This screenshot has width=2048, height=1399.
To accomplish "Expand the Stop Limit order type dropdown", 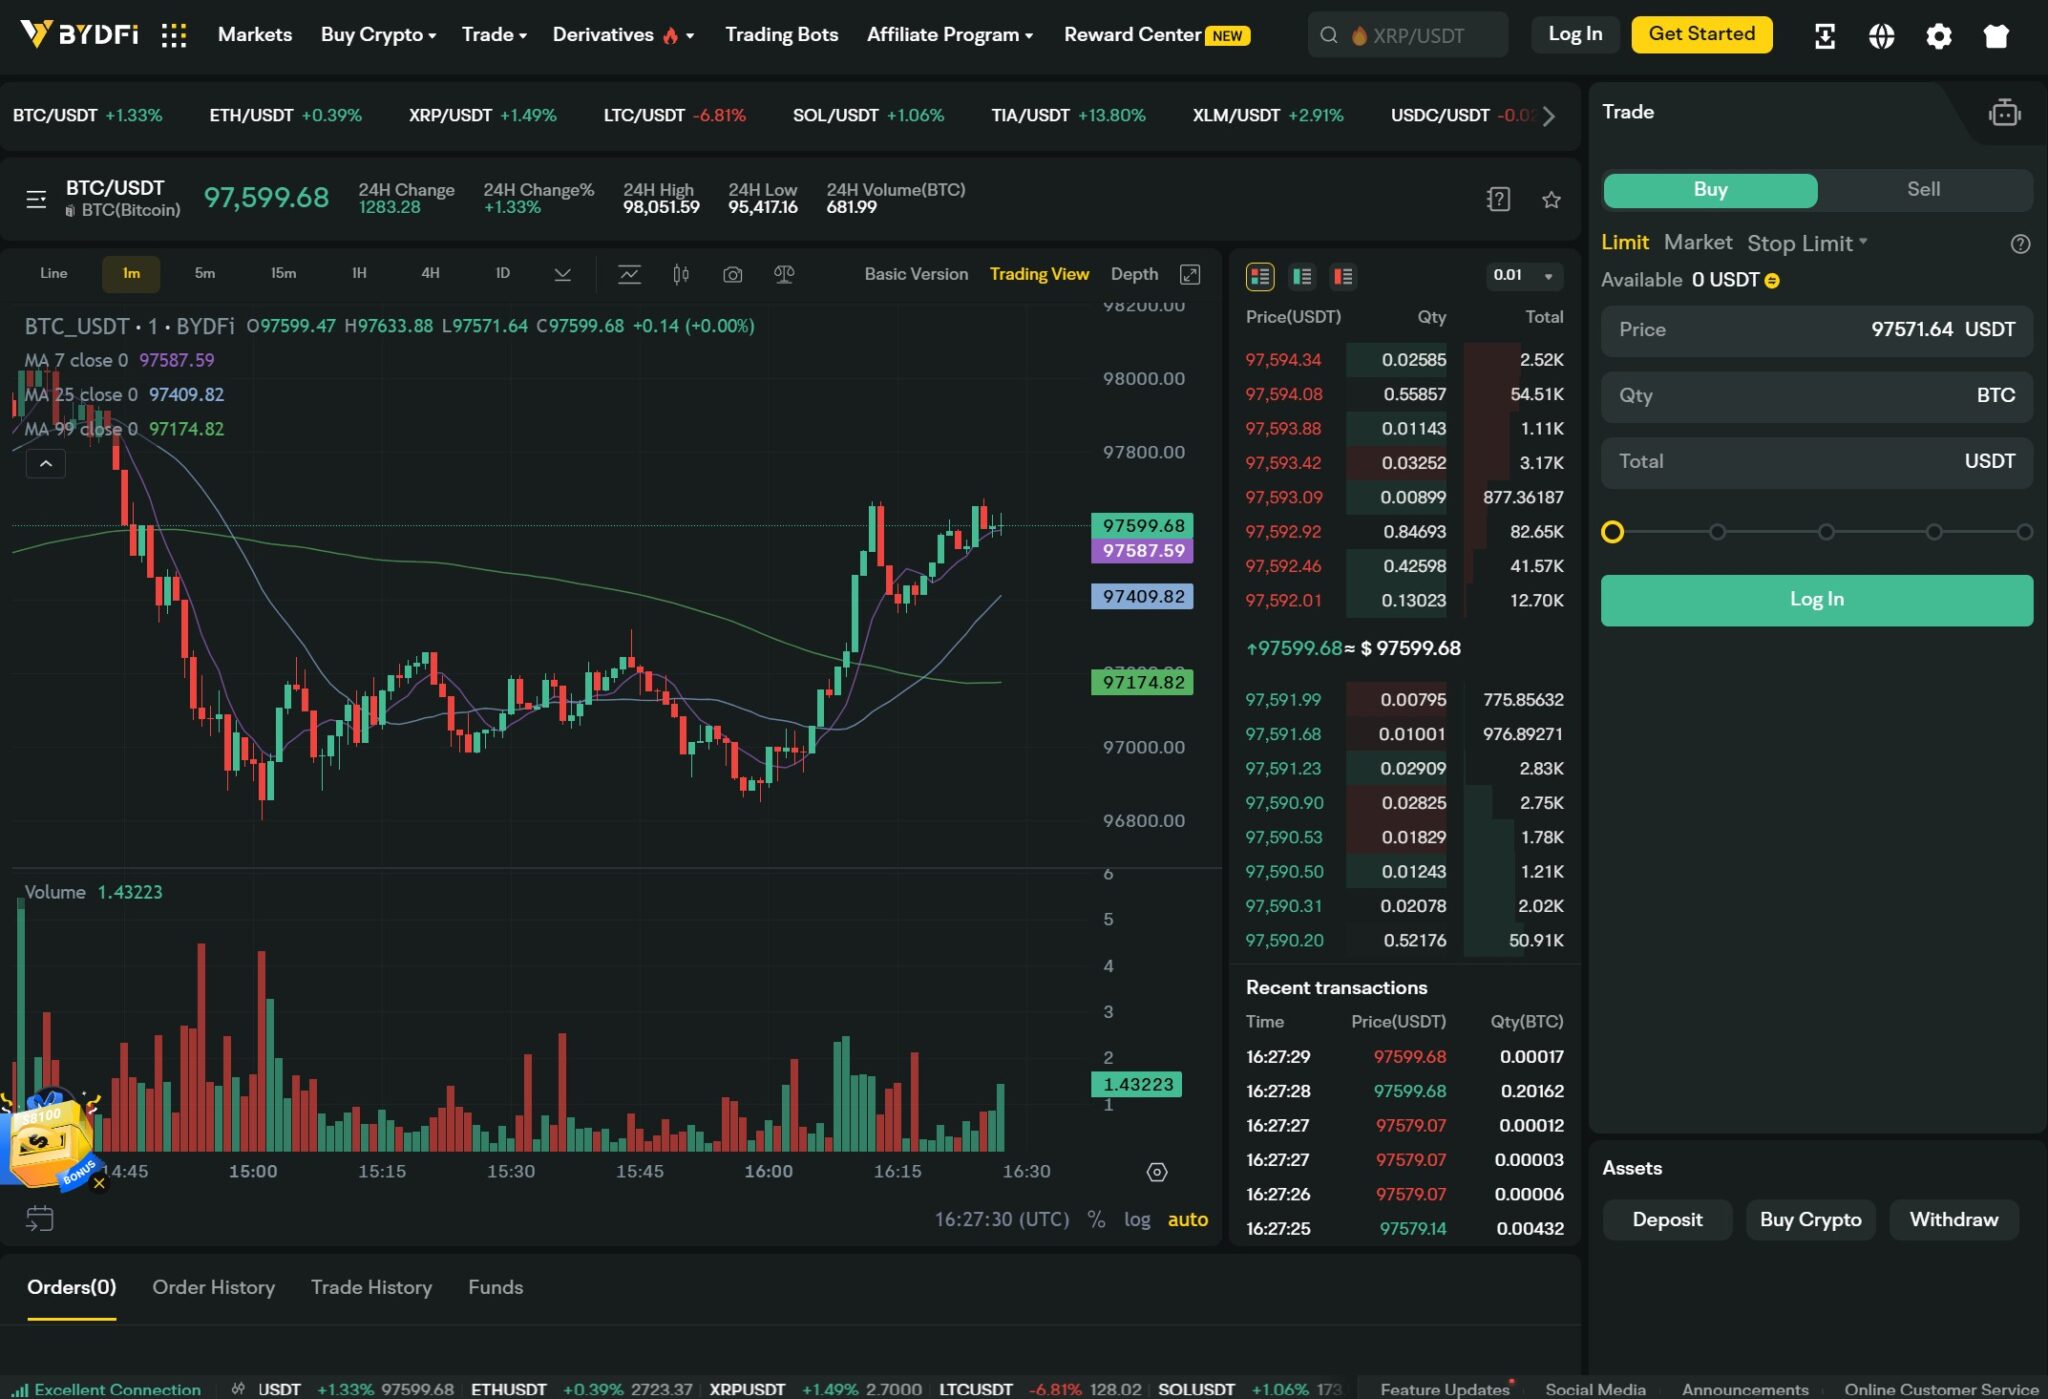I will [x=1807, y=243].
